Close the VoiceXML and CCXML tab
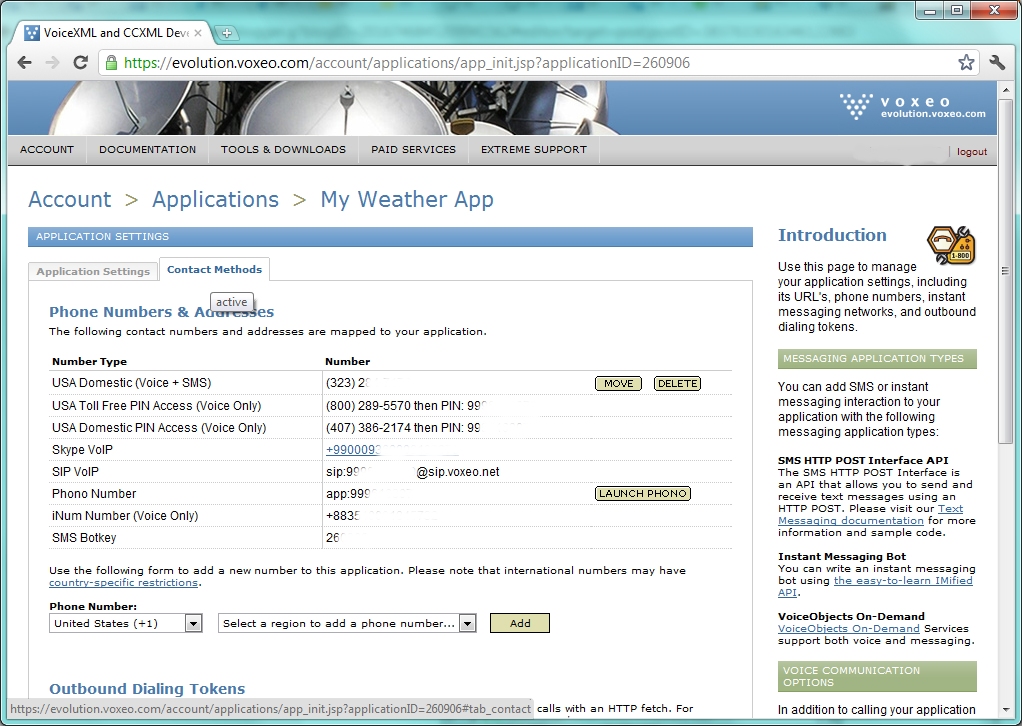Screen dimensions: 1022x726 point(198,33)
